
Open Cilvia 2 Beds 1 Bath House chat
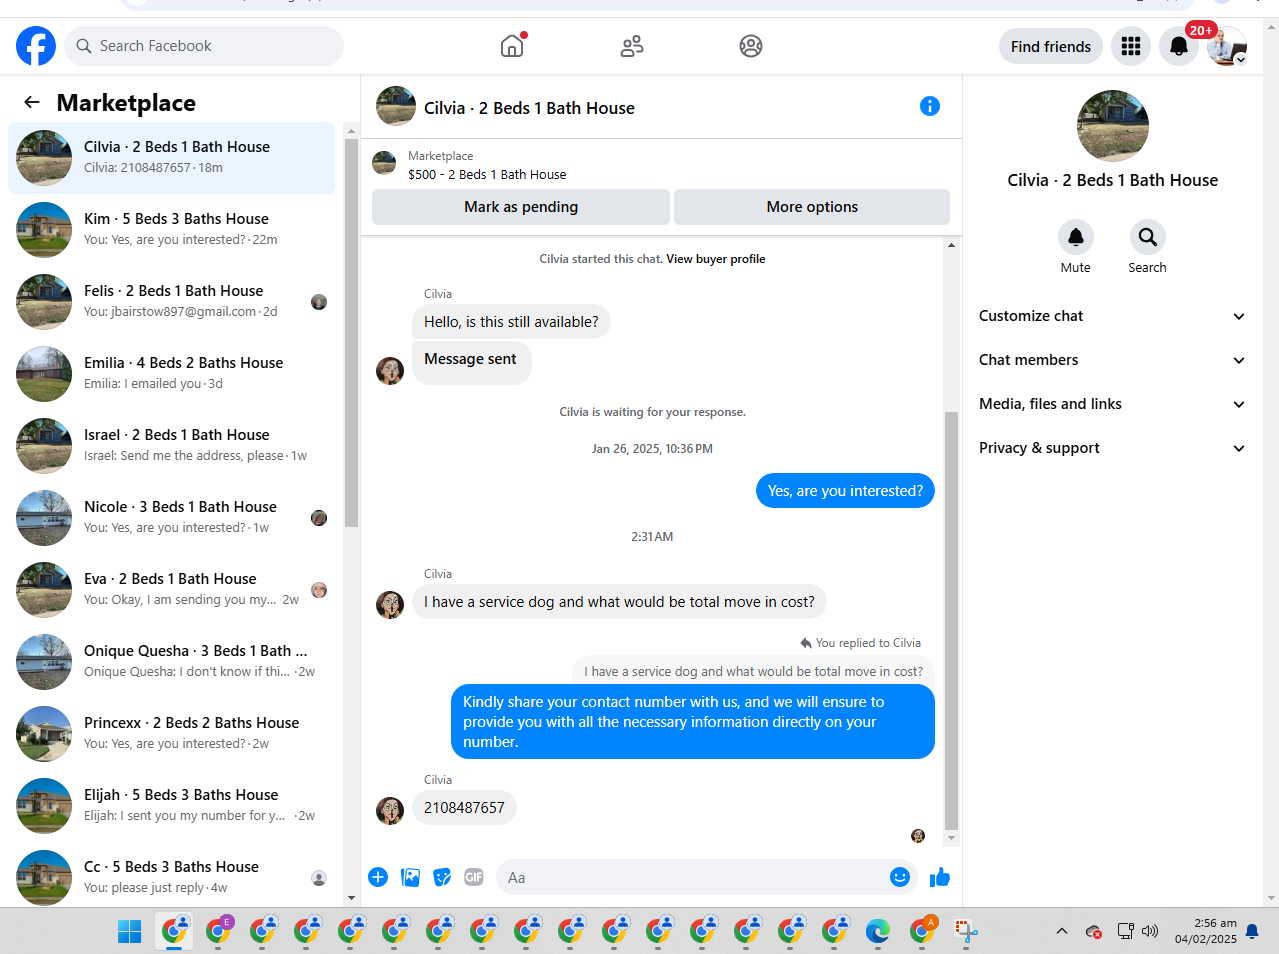click(x=171, y=158)
